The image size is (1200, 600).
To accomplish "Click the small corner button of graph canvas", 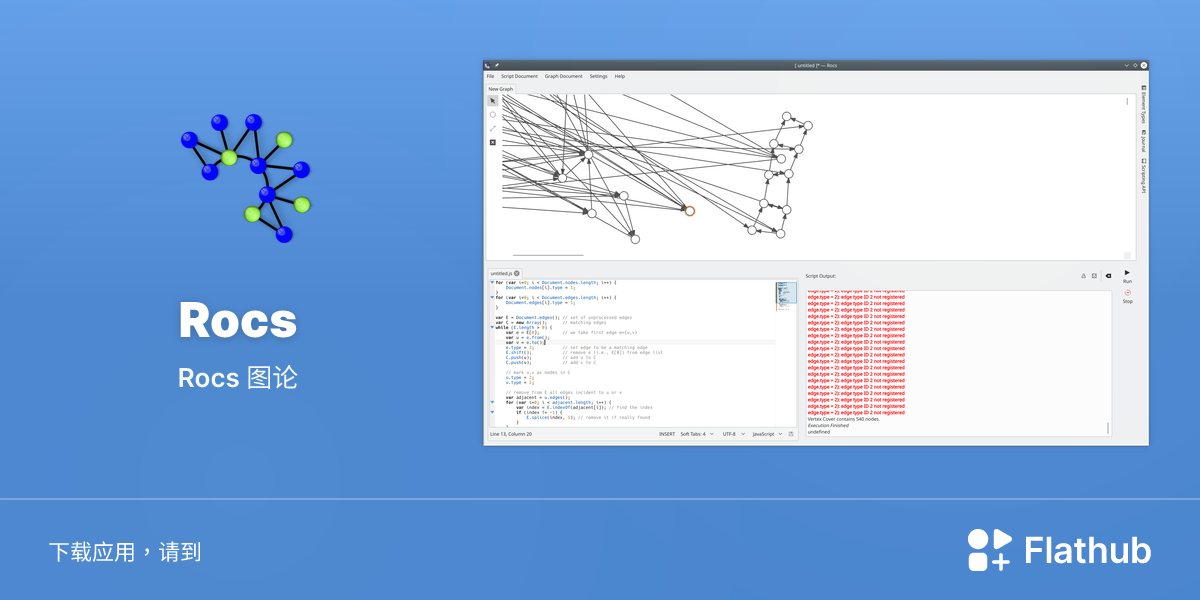I will 1127,256.
